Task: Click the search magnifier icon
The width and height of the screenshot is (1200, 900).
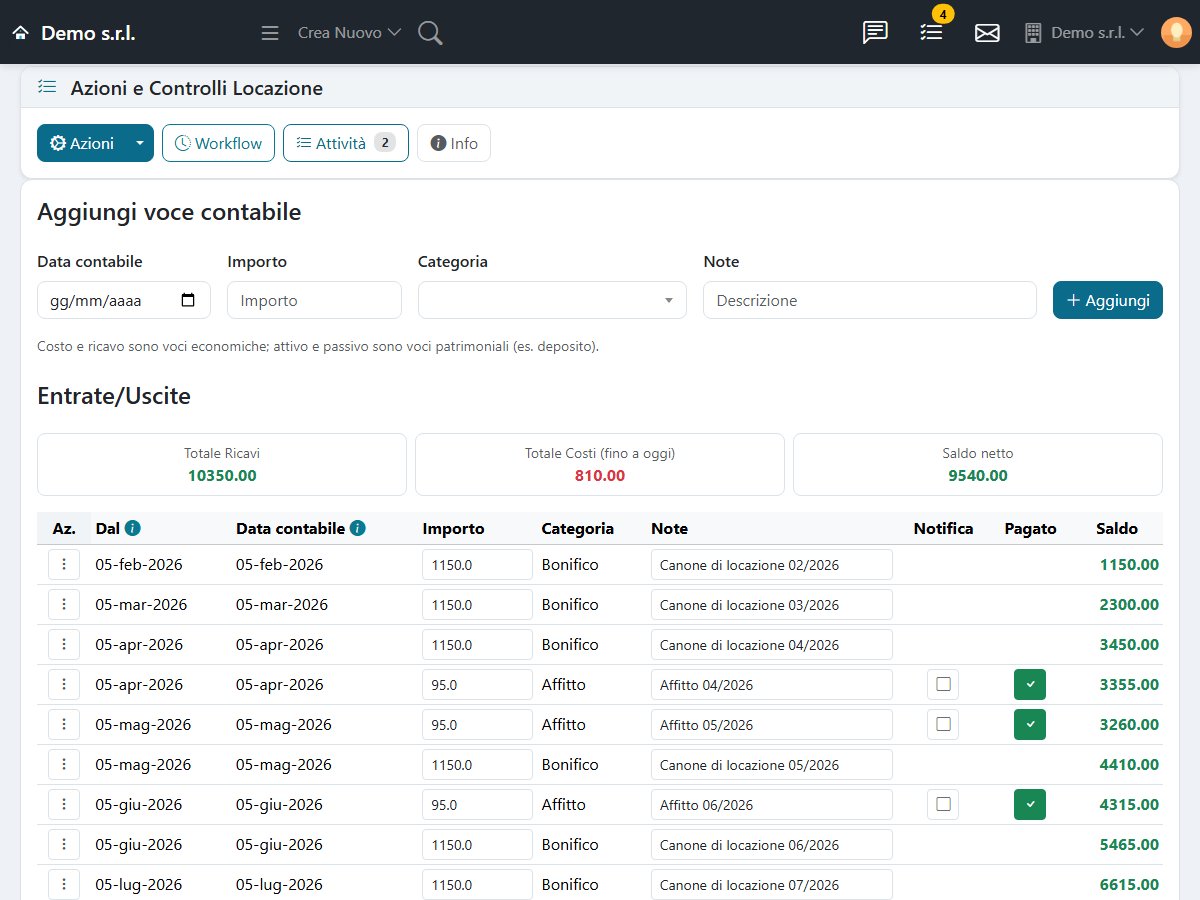Action: (430, 33)
